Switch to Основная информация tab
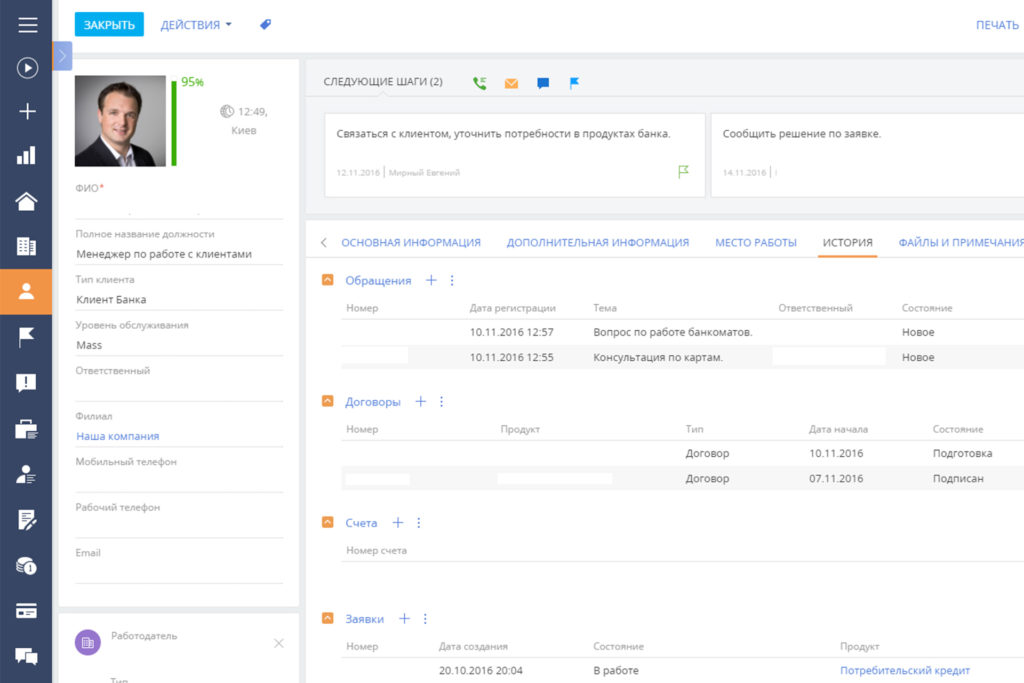 tap(411, 243)
